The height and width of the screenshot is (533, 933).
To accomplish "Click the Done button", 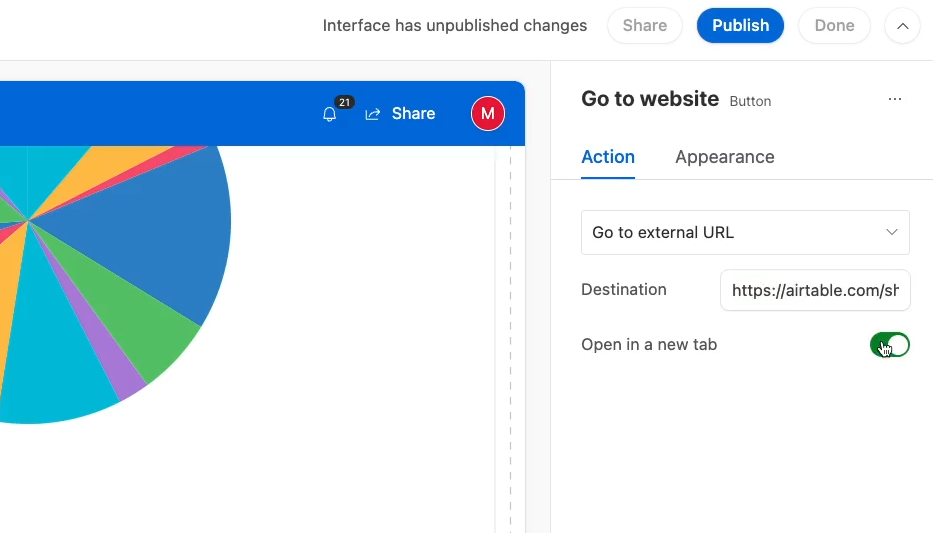I will tap(834, 26).
